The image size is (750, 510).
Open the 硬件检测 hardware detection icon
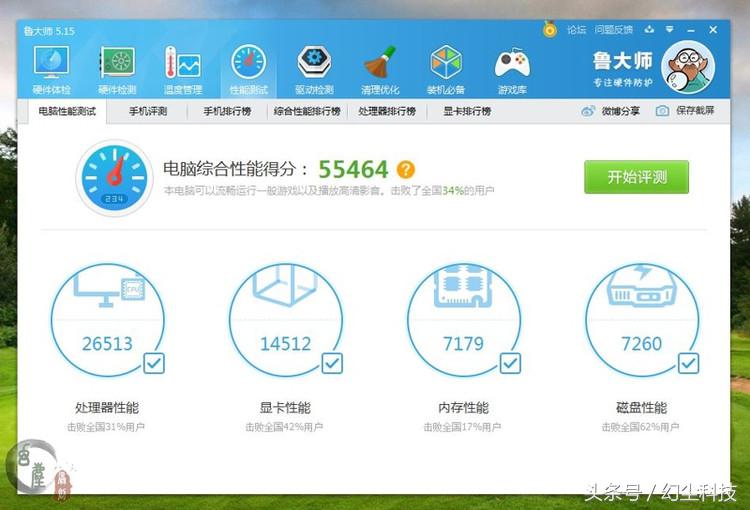[x=117, y=69]
